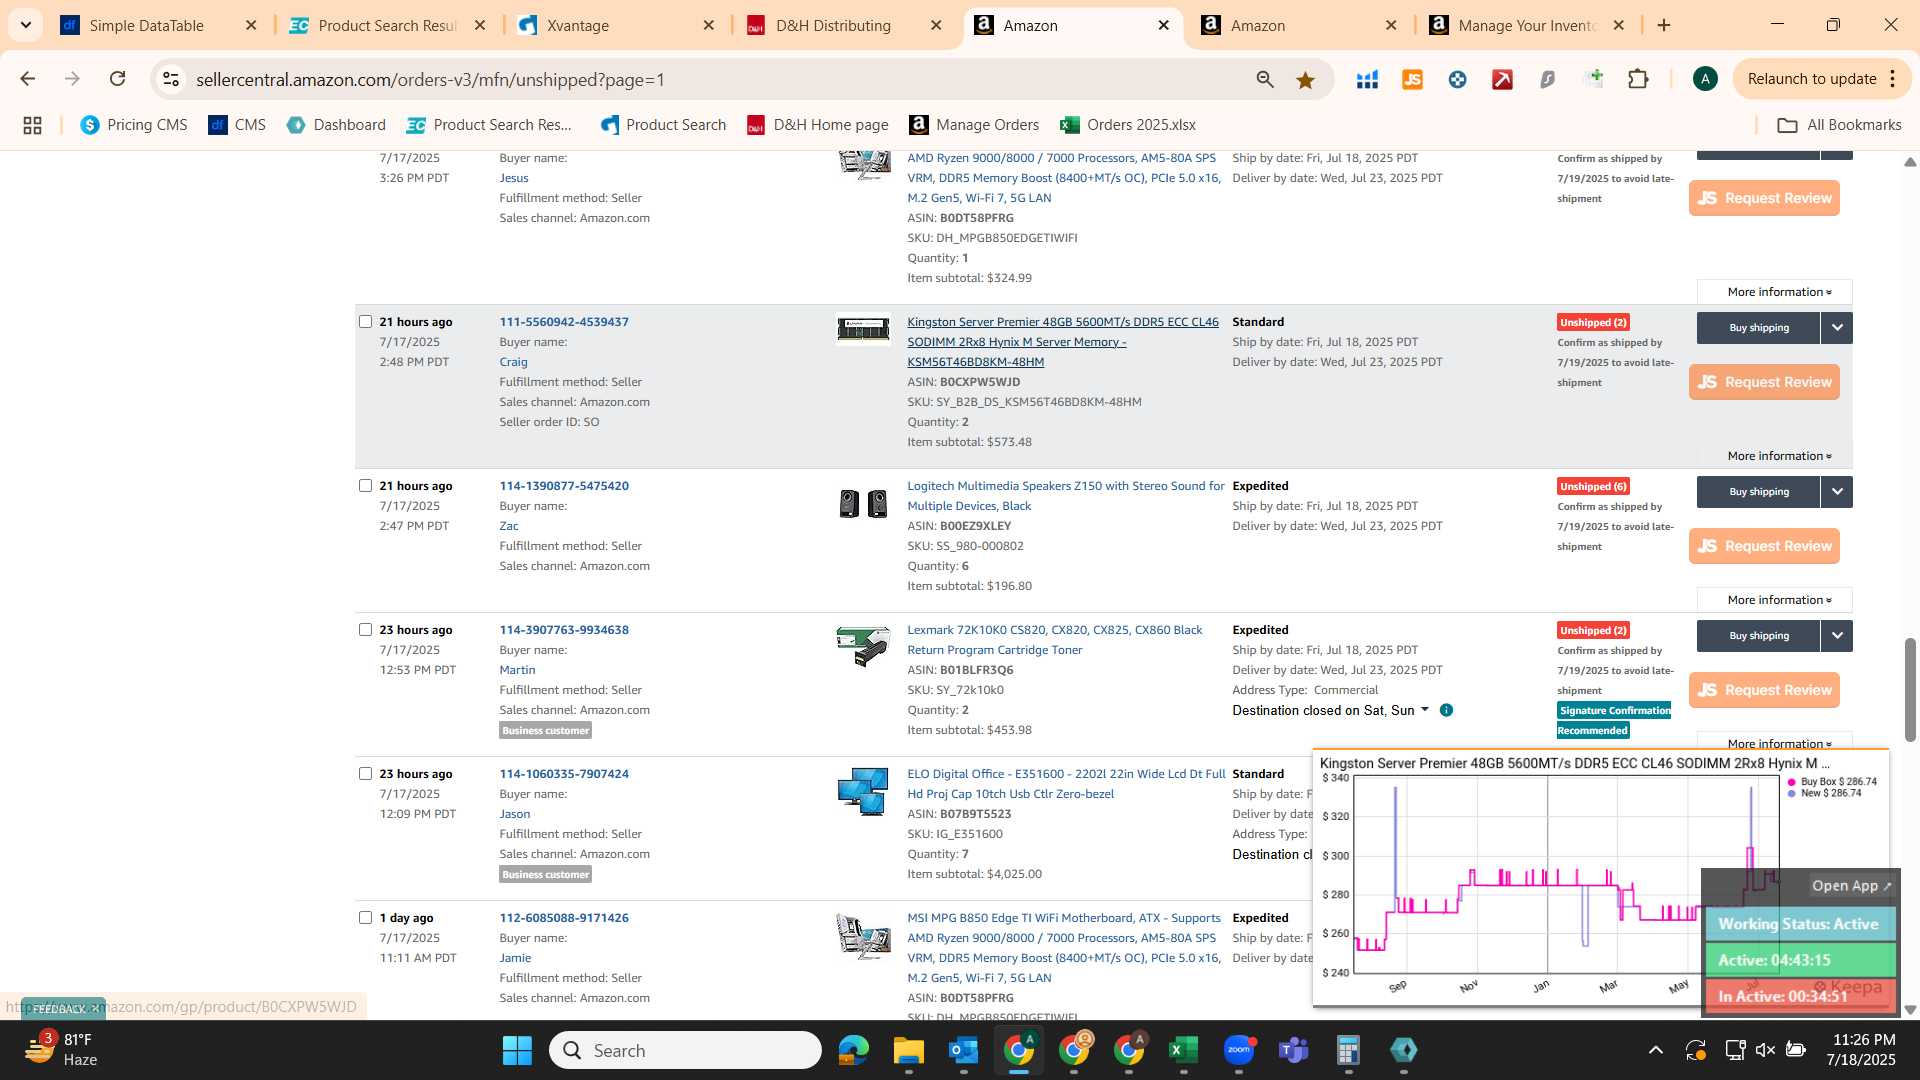Open tab search dropdown arrow
The width and height of the screenshot is (1920, 1080).
pos(25,25)
